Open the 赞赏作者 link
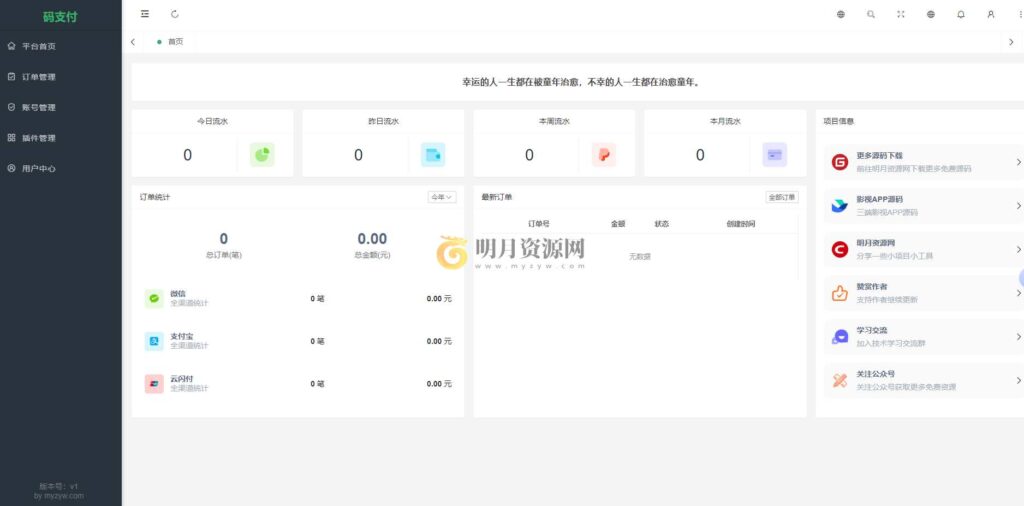The image size is (1024, 506). (872, 287)
